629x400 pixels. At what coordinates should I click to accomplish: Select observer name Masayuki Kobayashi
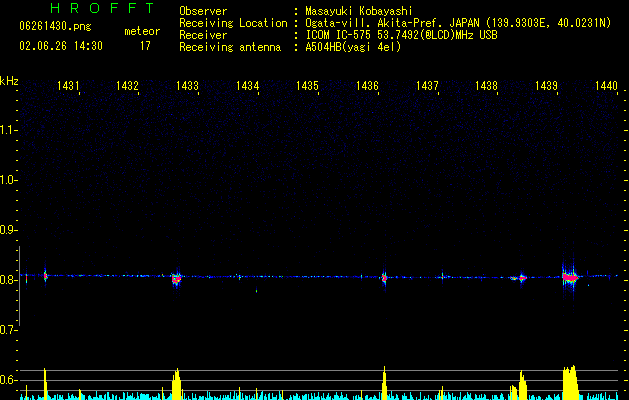(359, 11)
